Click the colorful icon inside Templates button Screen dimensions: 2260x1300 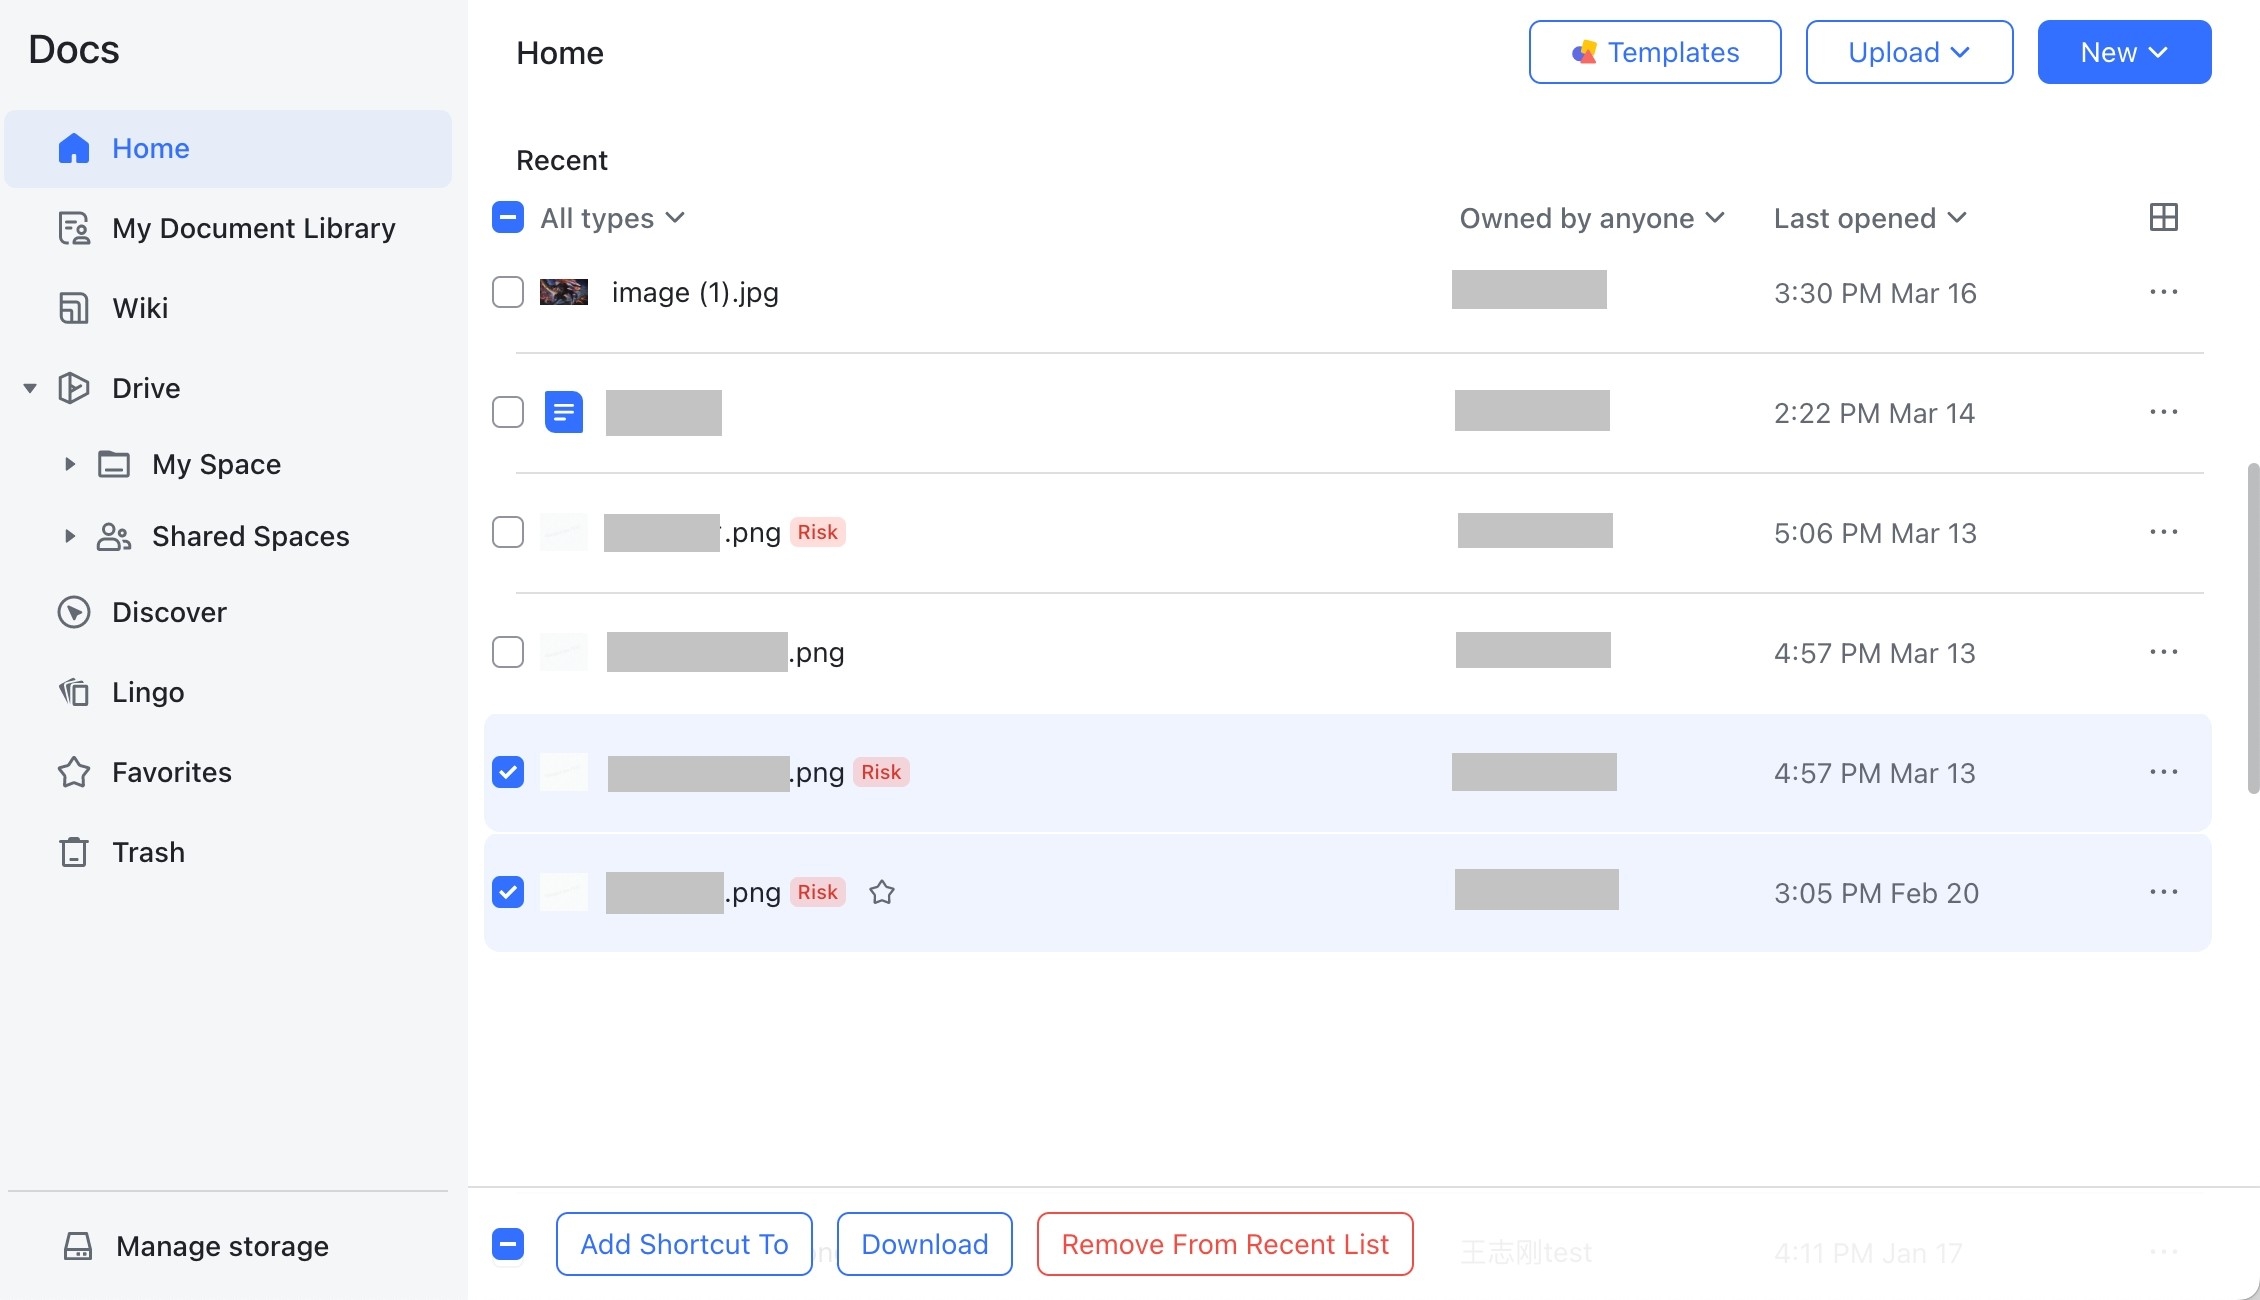point(1584,52)
